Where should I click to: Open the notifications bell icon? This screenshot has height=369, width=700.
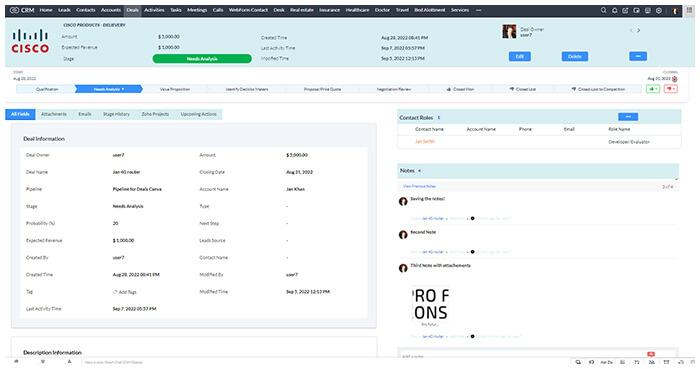point(615,10)
